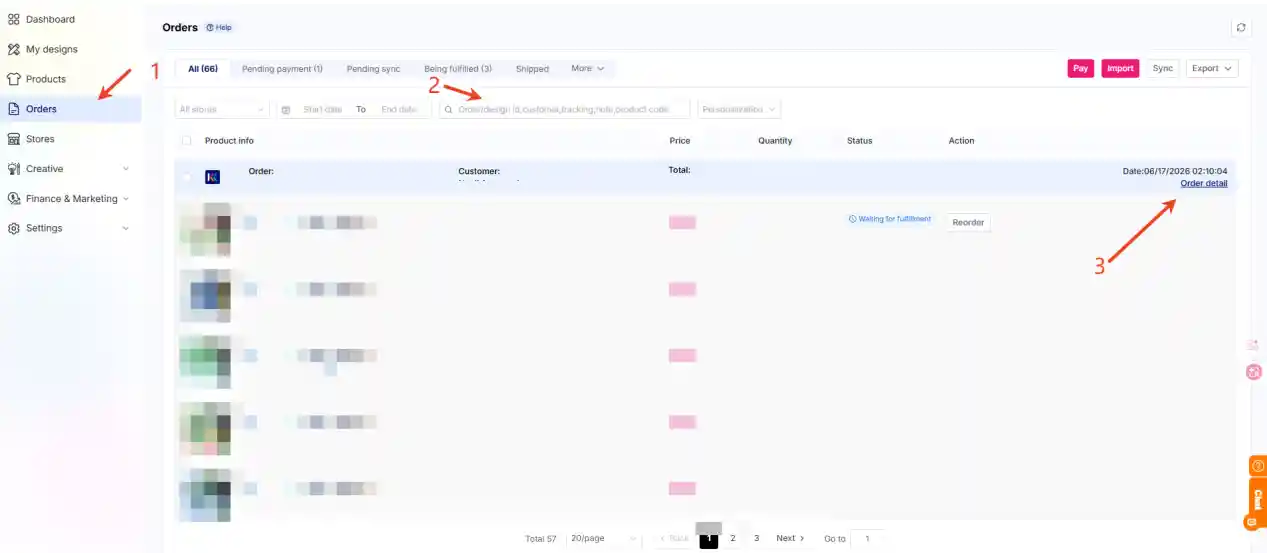Click the order date 06/17/2026 text
This screenshot has height=553, width=1267.
click(1175, 171)
